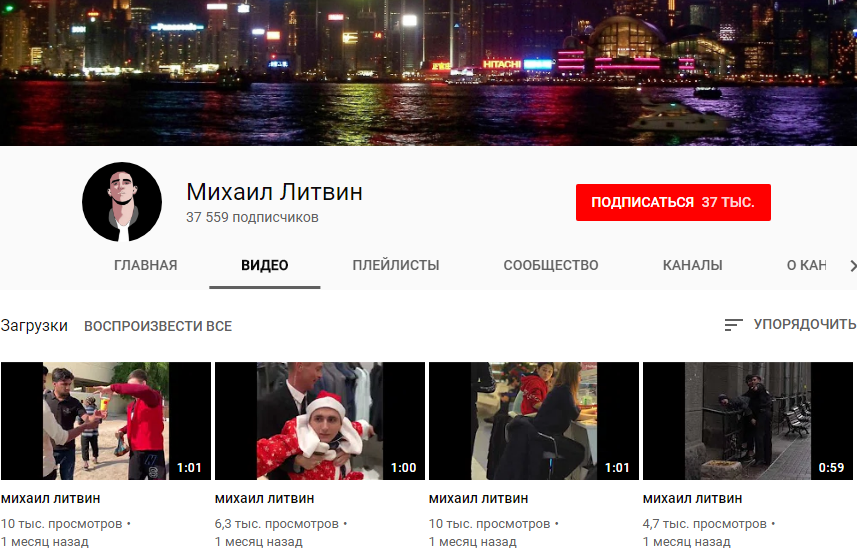This screenshot has width=857, height=551.
Task: Open the first video thumbnail with red jacket
Action: pos(106,421)
